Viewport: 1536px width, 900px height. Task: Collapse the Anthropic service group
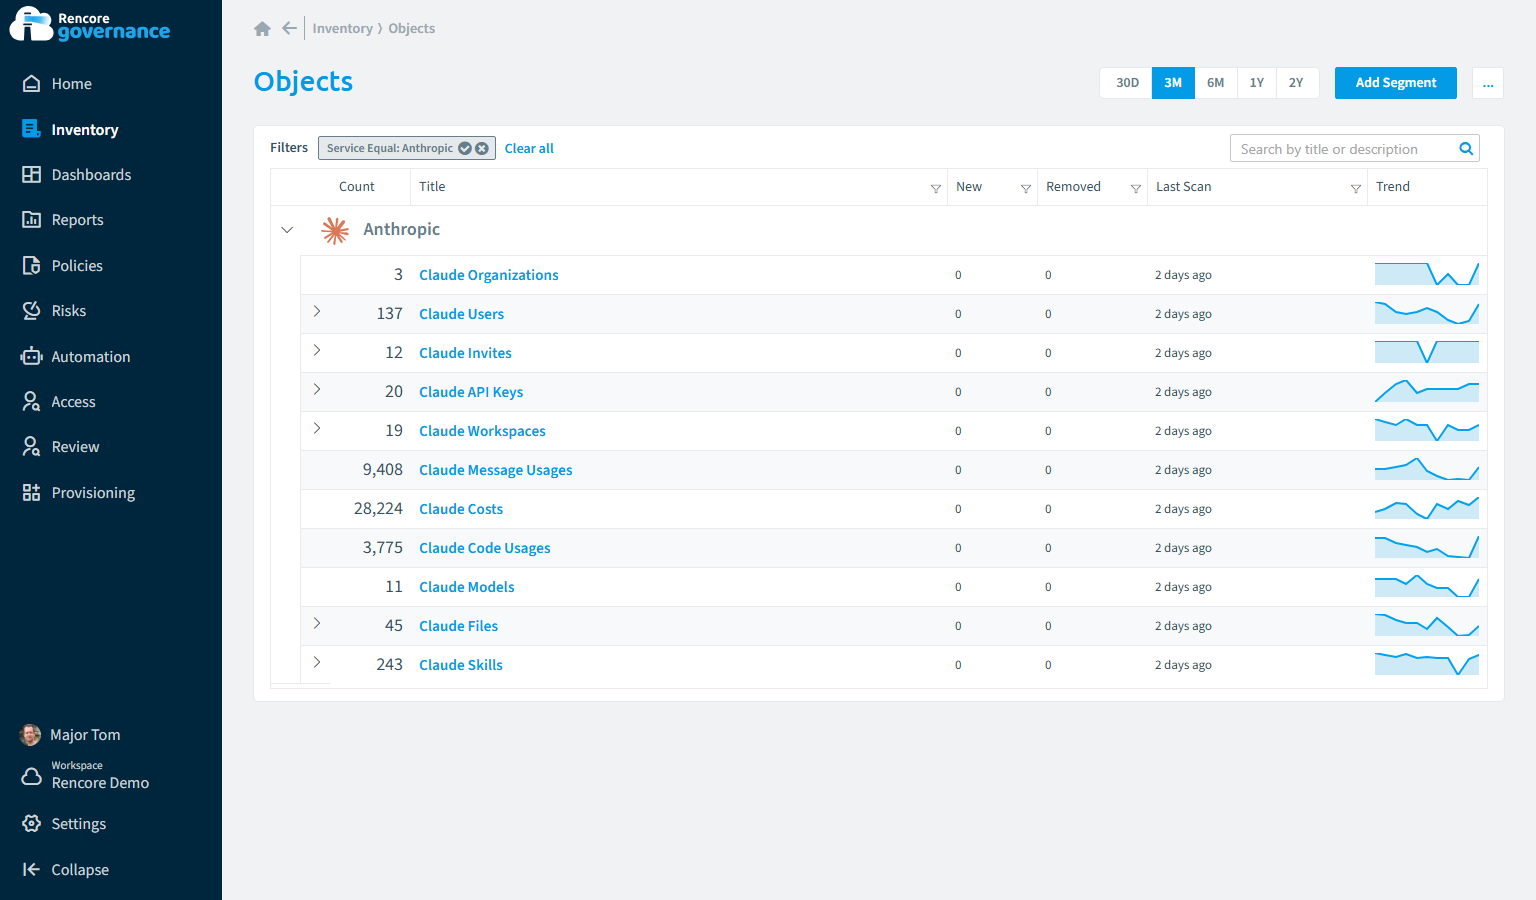(287, 230)
